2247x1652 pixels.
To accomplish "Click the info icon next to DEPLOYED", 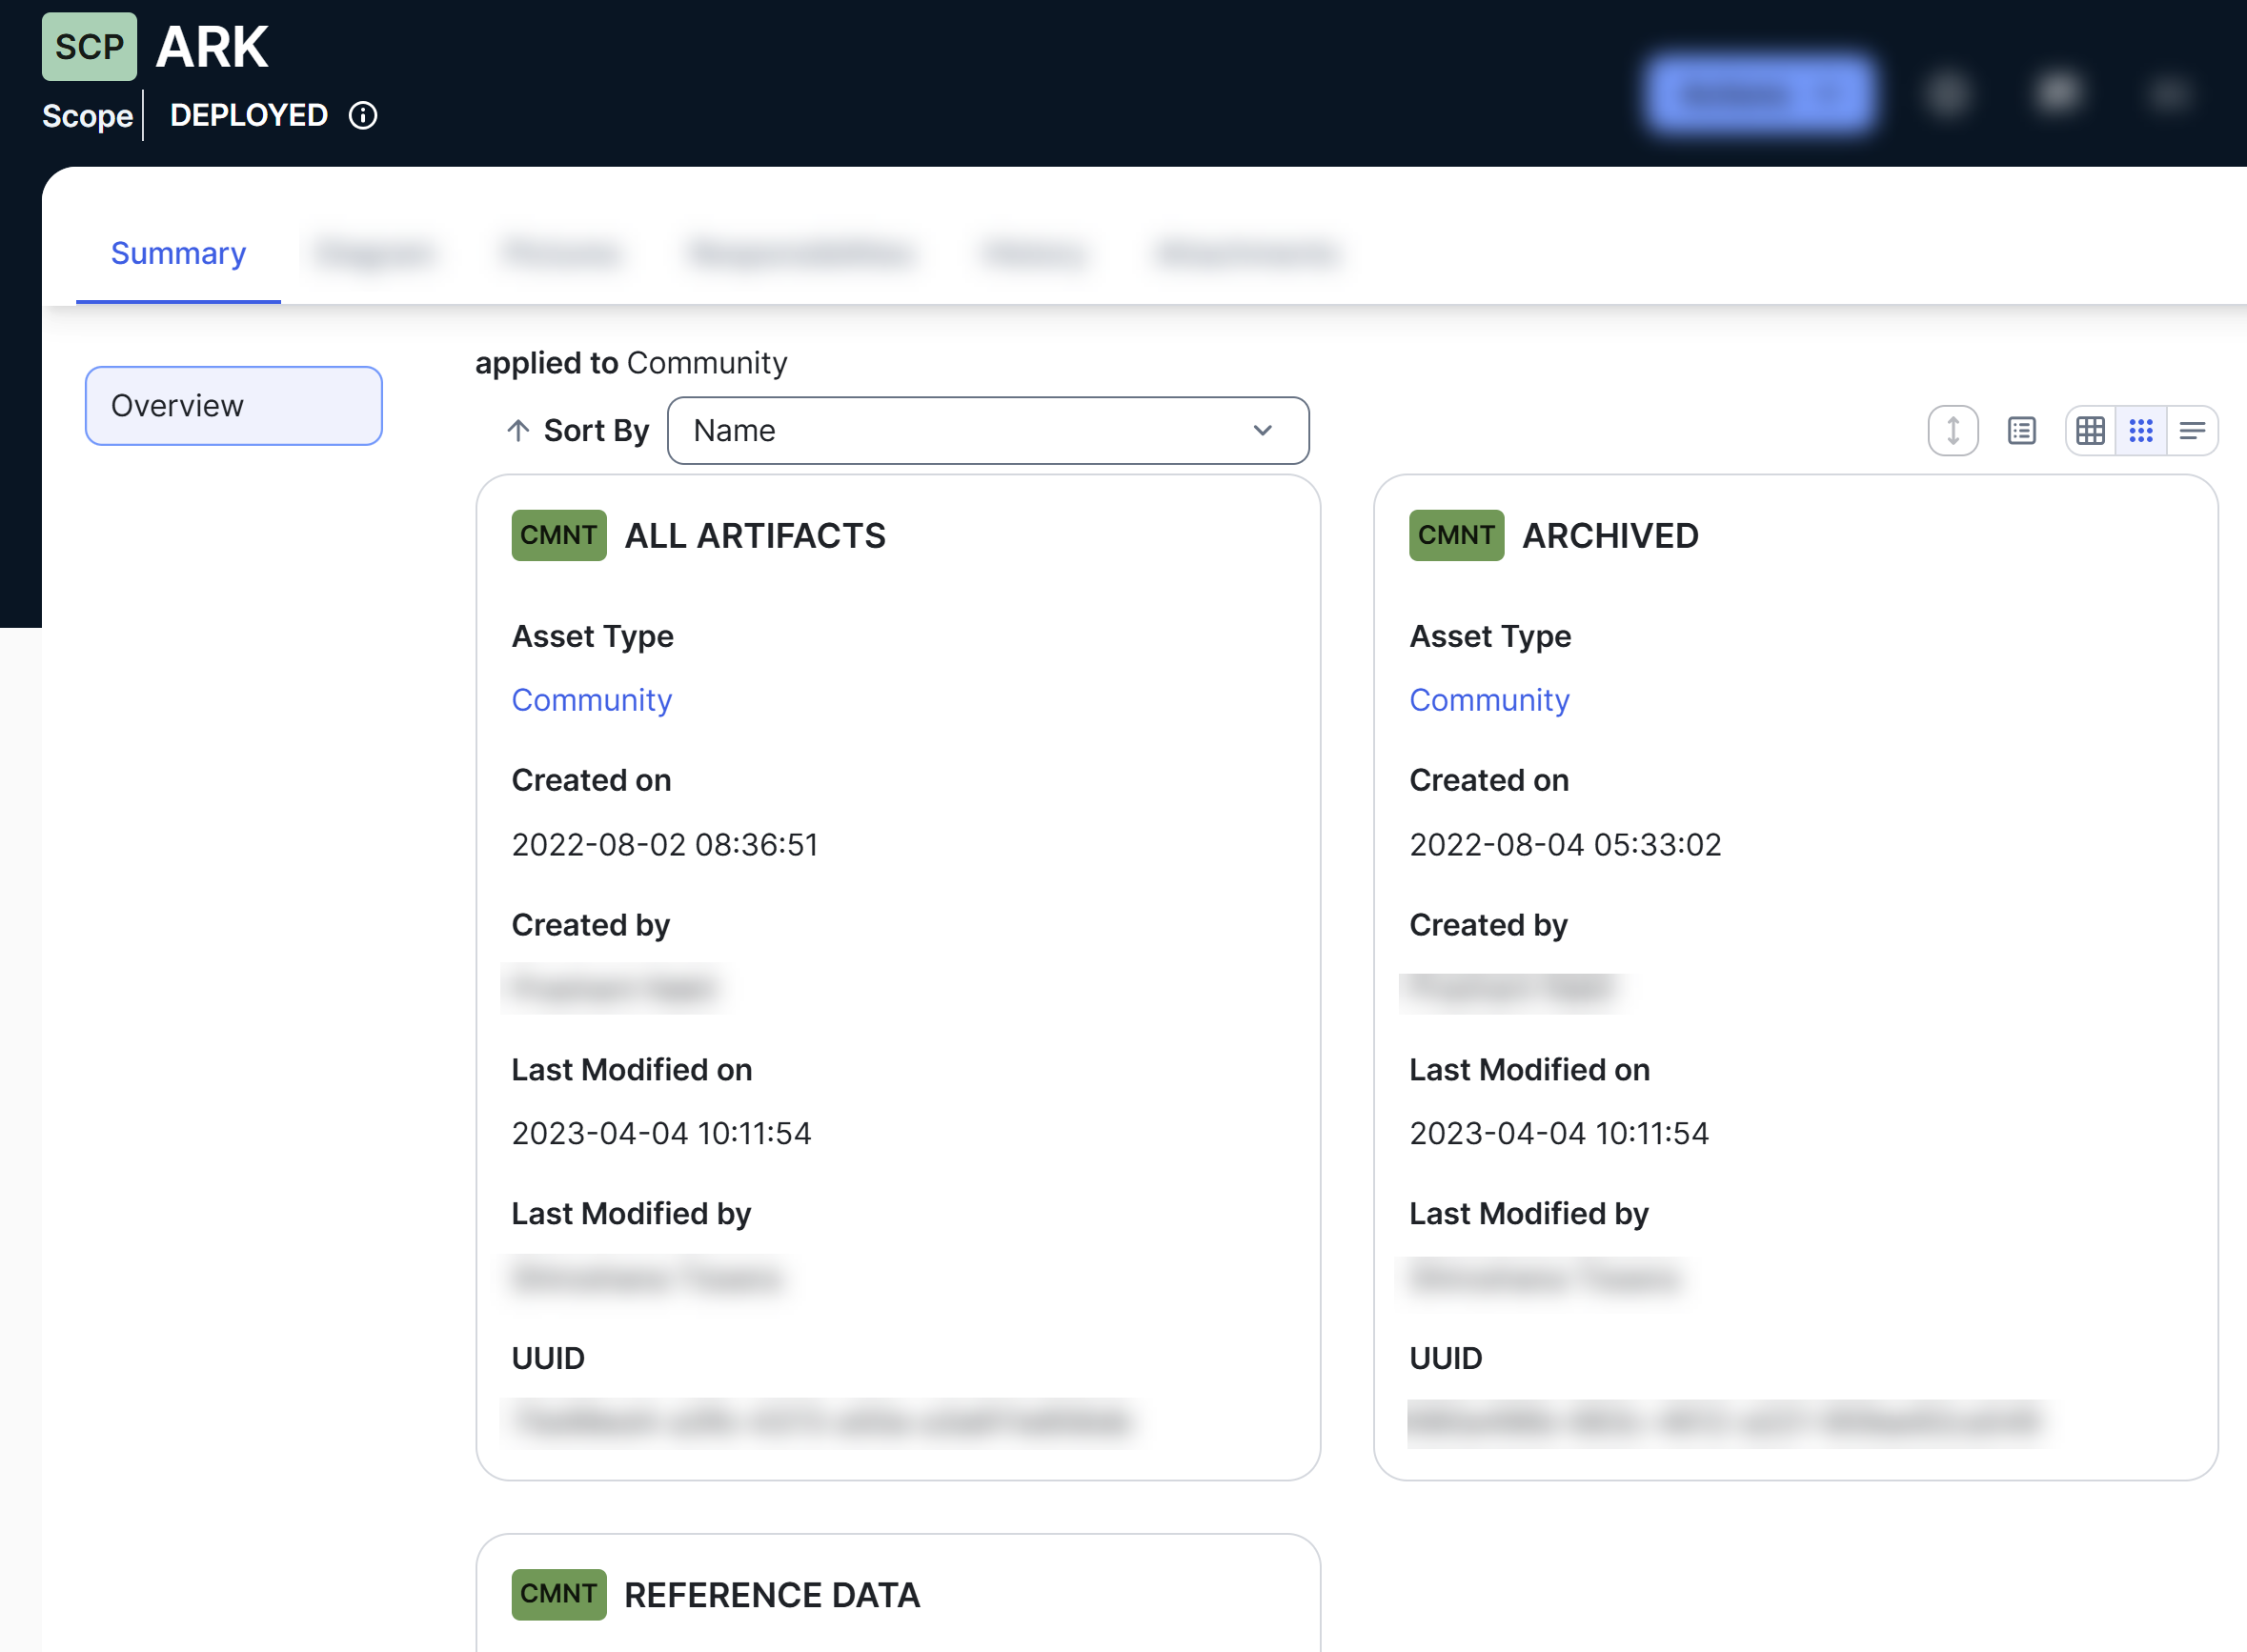I will 365,115.
